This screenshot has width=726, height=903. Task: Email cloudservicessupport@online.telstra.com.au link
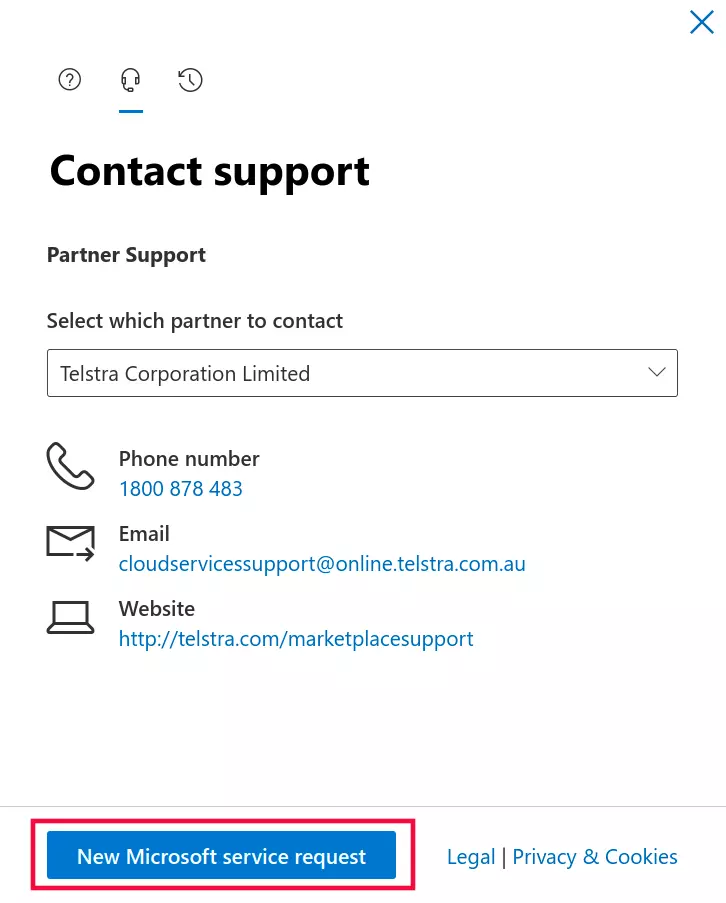pyautogui.click(x=322, y=564)
